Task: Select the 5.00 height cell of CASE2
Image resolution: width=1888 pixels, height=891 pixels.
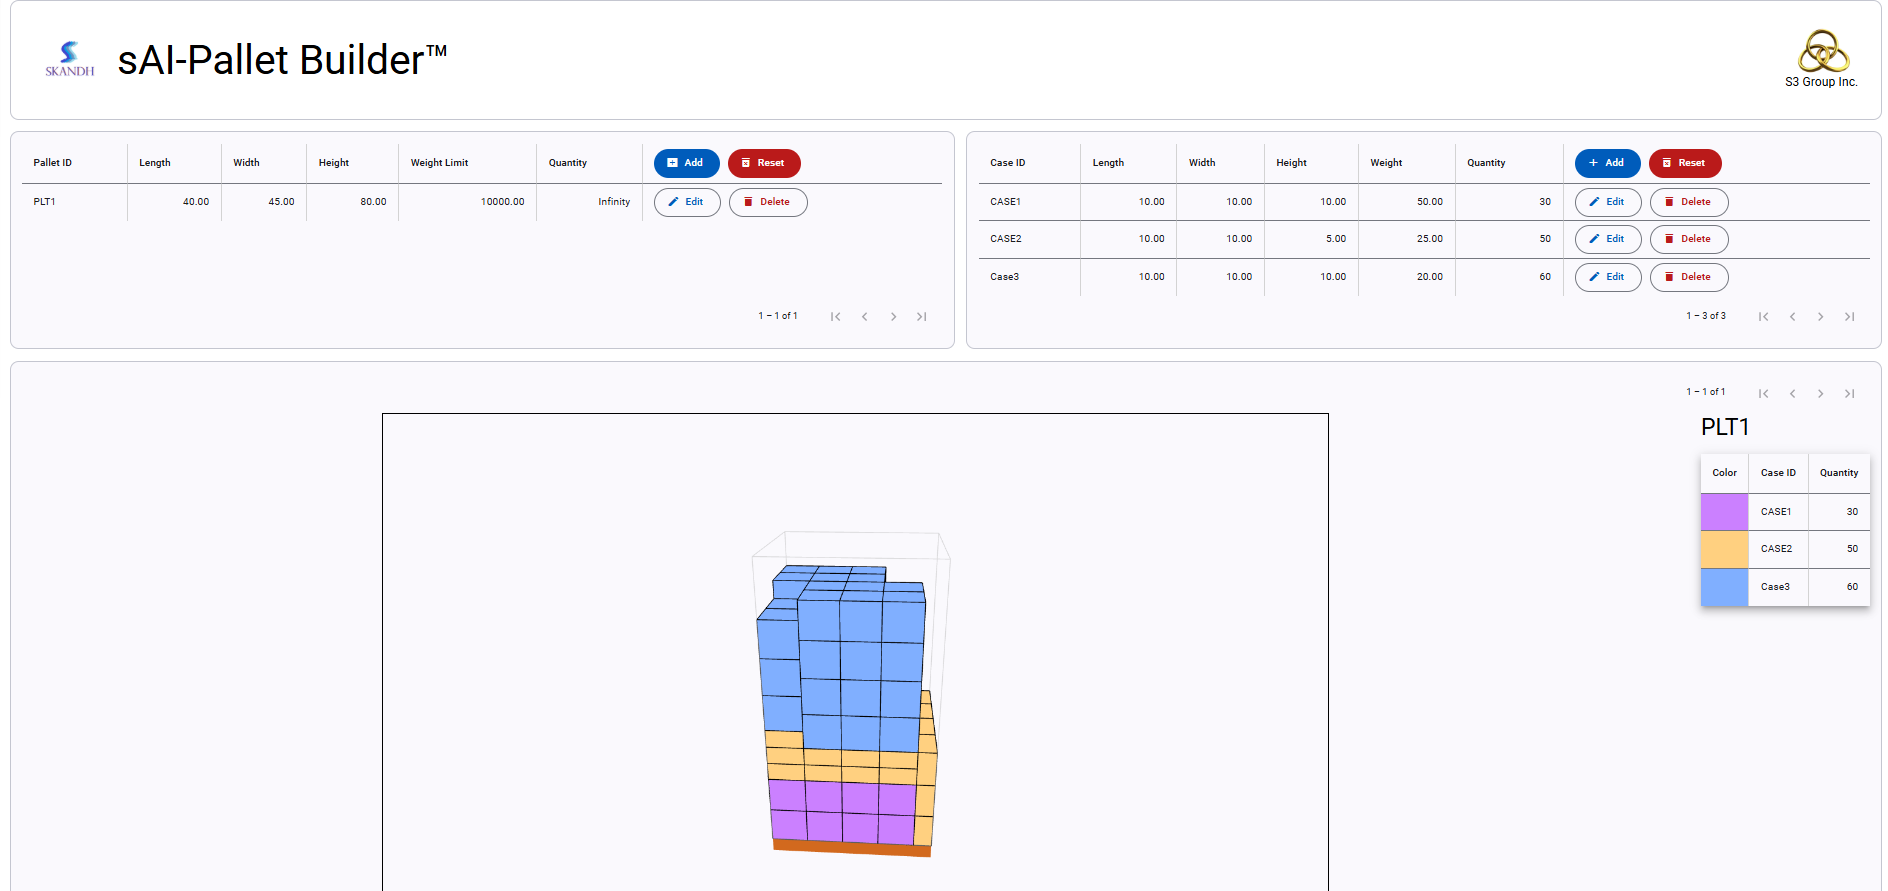Action: click(1311, 239)
